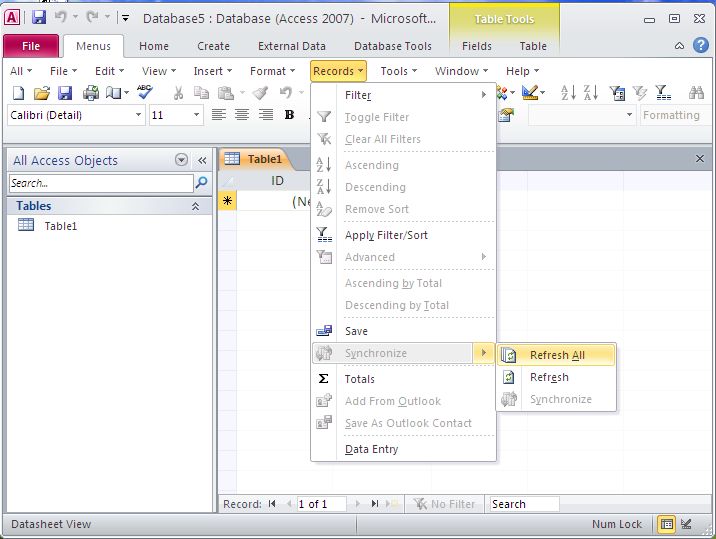This screenshot has width=716, height=539.
Task: Click the Sort Ascending A-Z toolbar icon
Action: pos(568,93)
